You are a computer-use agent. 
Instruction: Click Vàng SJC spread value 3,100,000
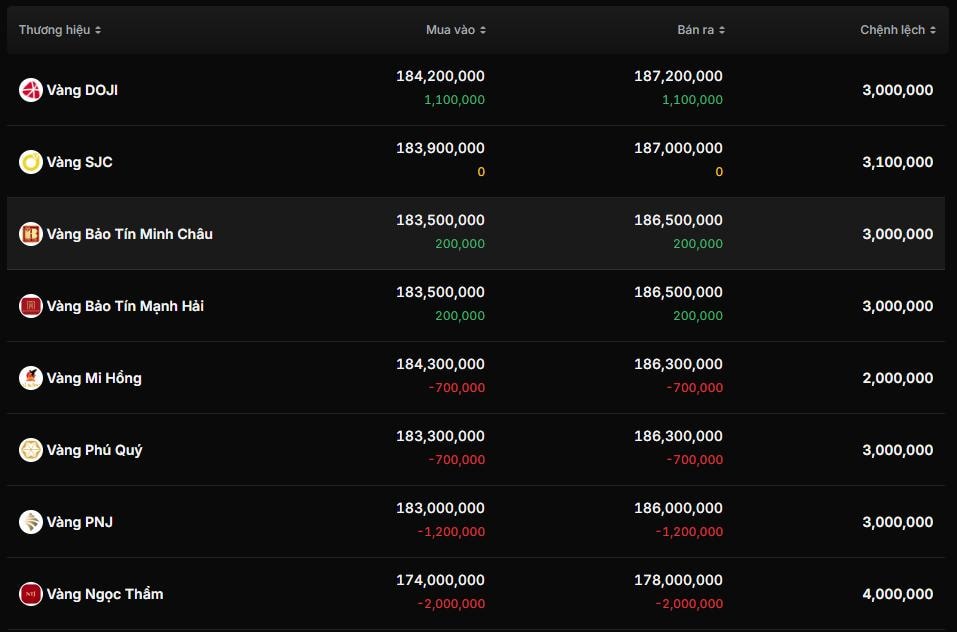point(897,162)
